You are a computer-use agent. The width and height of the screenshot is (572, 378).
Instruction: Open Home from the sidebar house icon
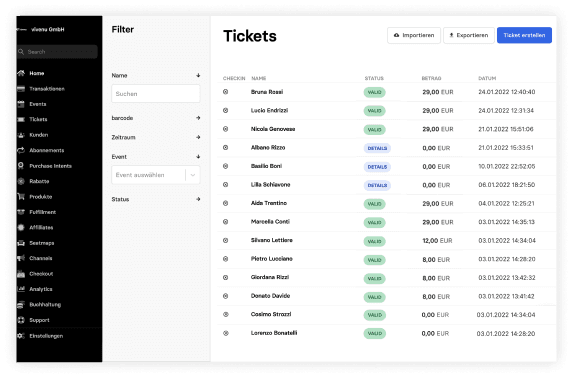21,73
